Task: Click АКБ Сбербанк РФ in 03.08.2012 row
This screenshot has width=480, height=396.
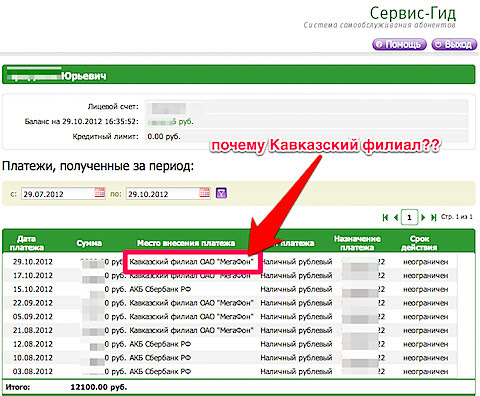Action: tap(160, 371)
